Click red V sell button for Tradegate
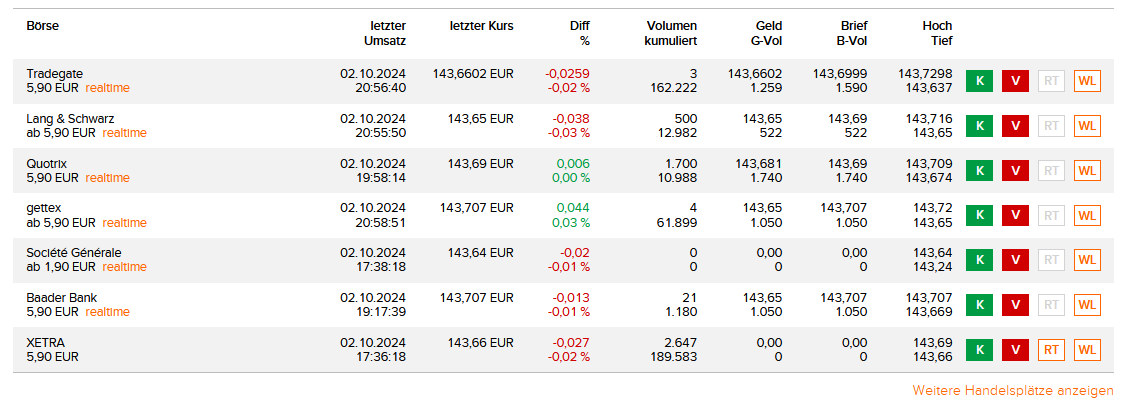The image size is (1130, 405). tap(1015, 81)
